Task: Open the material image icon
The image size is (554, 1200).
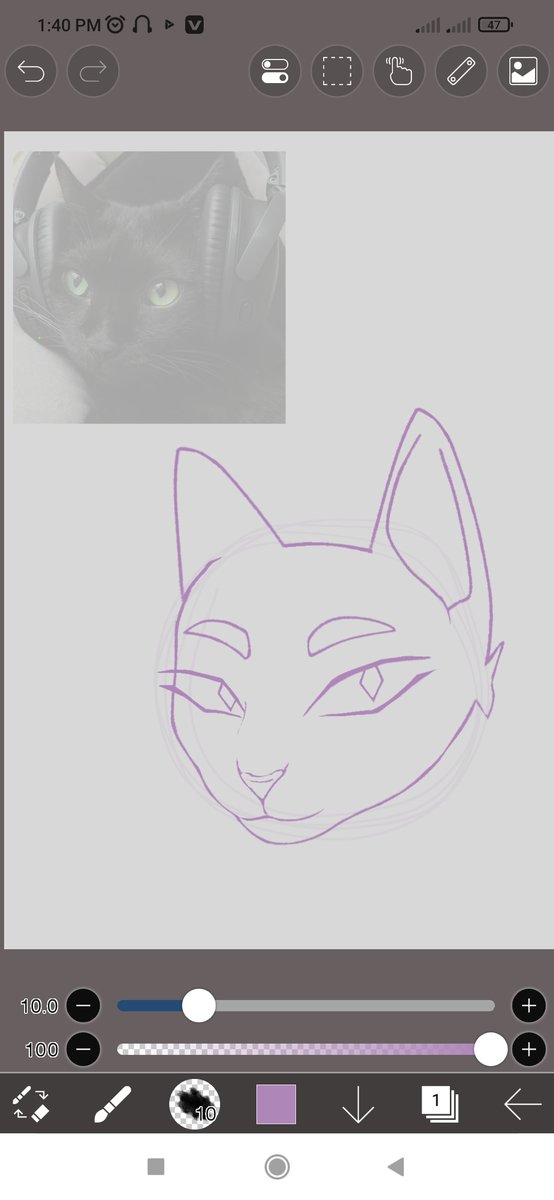Action: tap(523, 72)
